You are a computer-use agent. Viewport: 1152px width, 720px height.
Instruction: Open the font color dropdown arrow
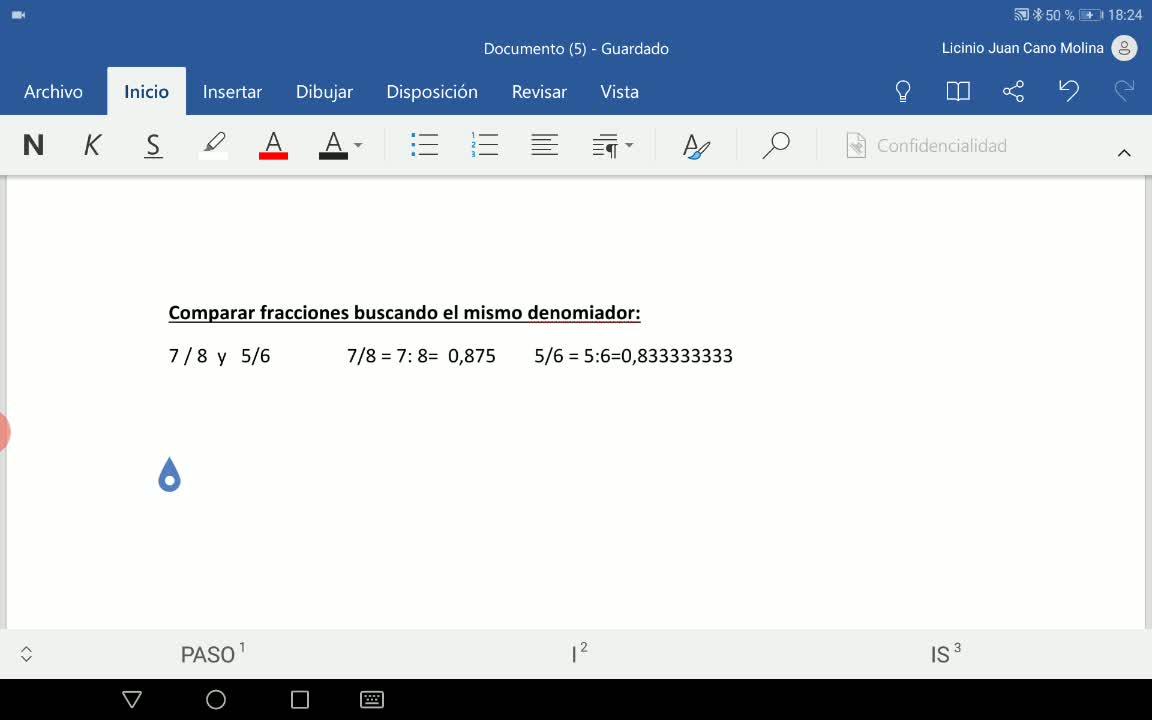tap(358, 145)
